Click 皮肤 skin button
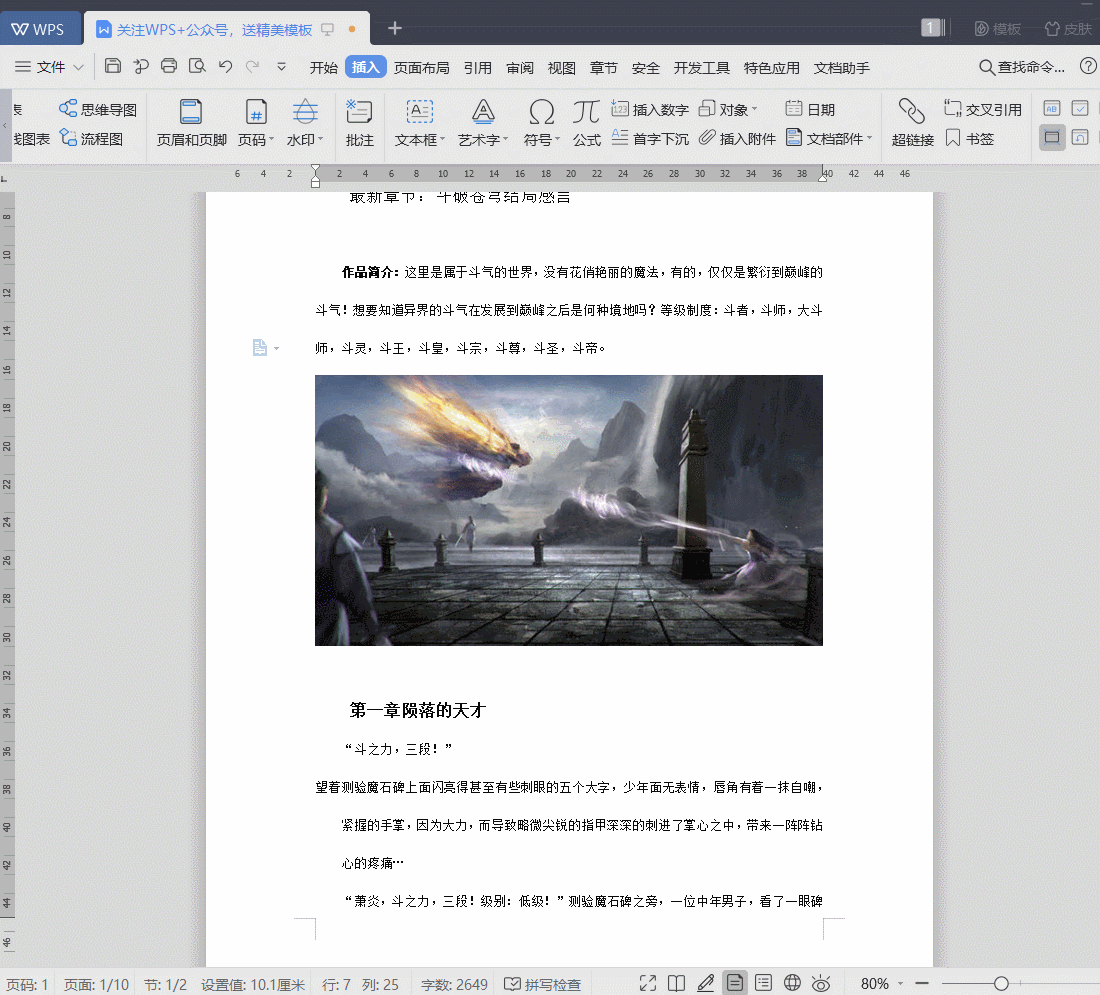Image resolution: width=1100 pixels, height=995 pixels. 1068,29
